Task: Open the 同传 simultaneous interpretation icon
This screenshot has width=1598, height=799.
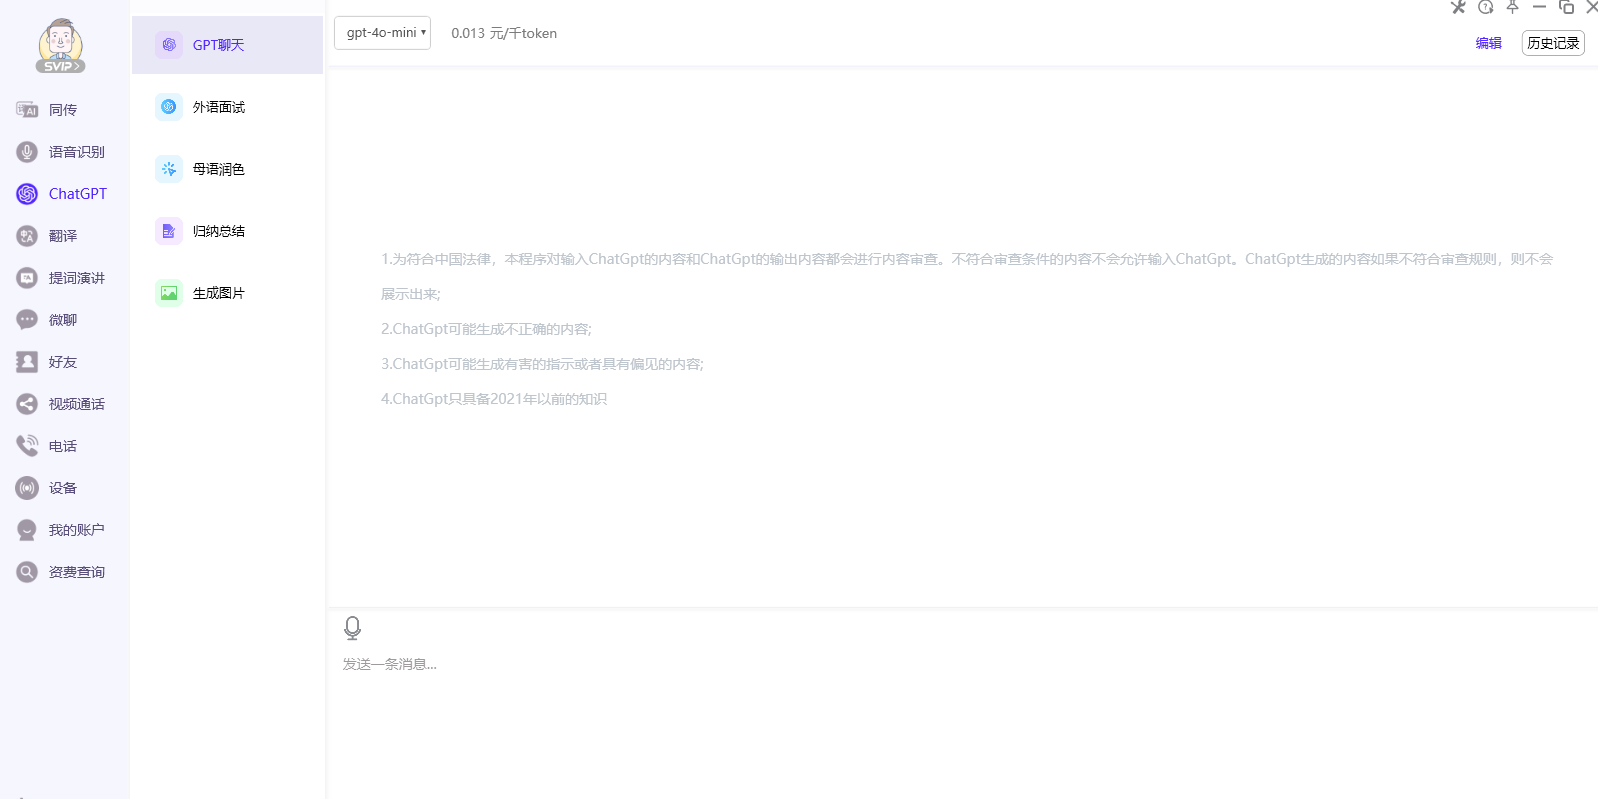Action: pyautogui.click(x=27, y=110)
